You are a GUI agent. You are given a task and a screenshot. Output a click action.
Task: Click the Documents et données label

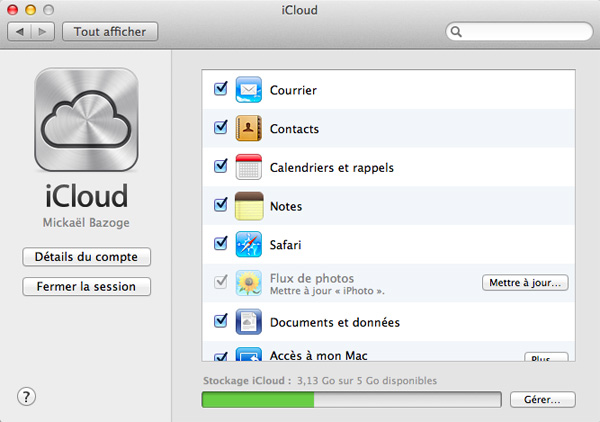pyautogui.click(x=335, y=323)
